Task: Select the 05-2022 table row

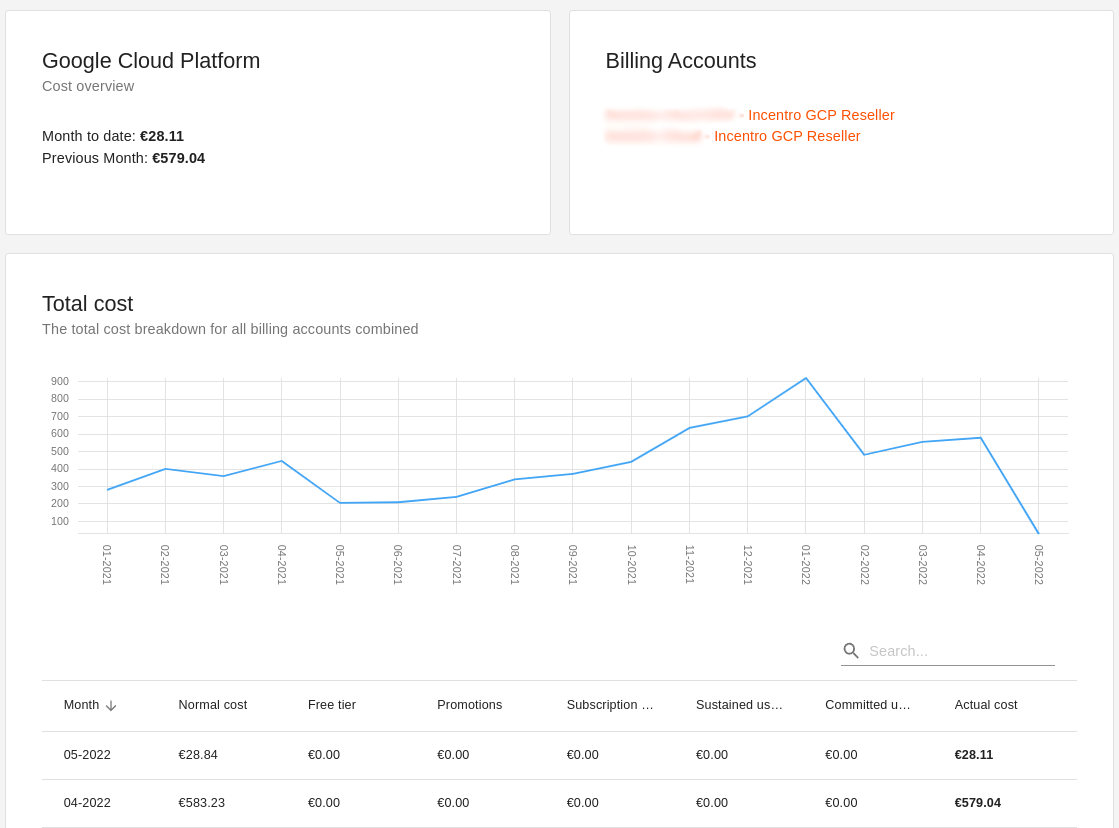Action: coord(560,755)
